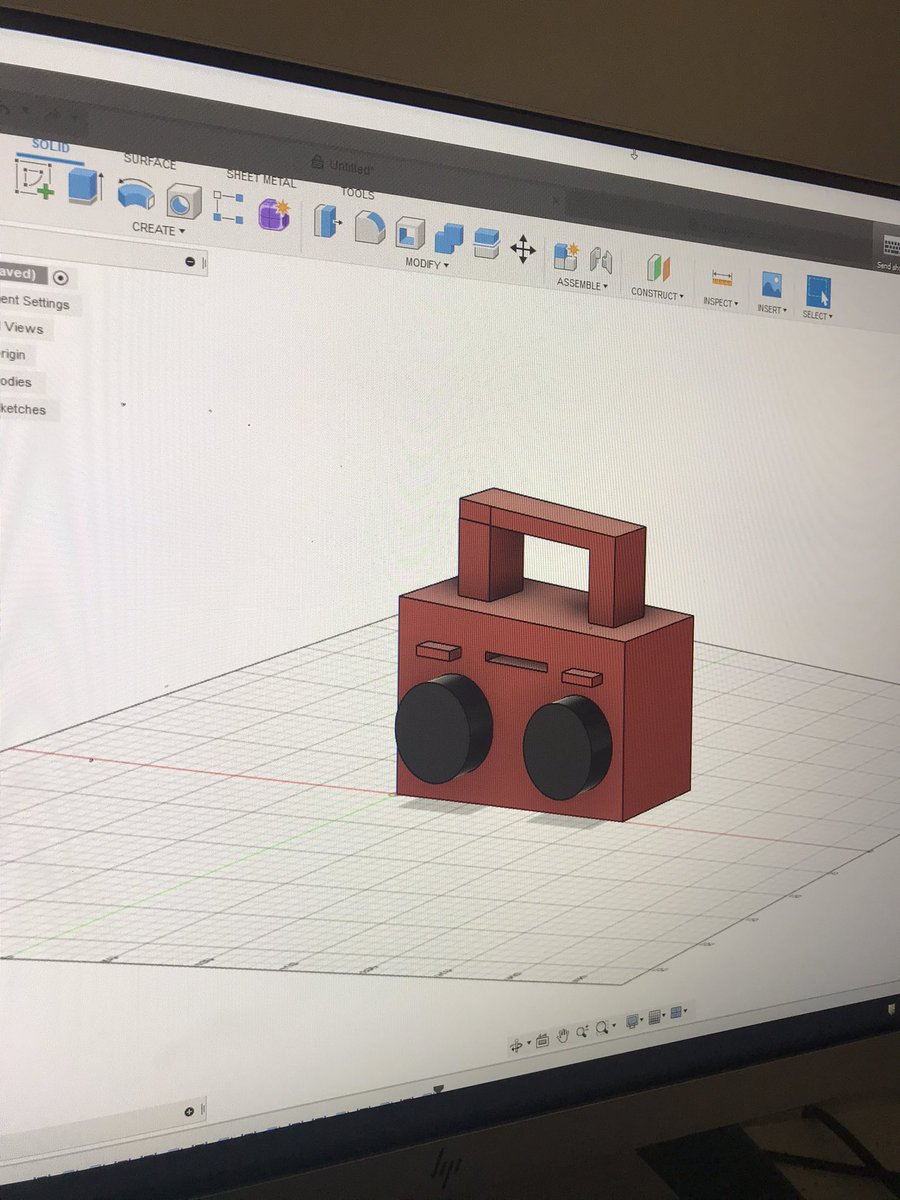Expand the Comments panel plus button

click(x=189, y=1111)
